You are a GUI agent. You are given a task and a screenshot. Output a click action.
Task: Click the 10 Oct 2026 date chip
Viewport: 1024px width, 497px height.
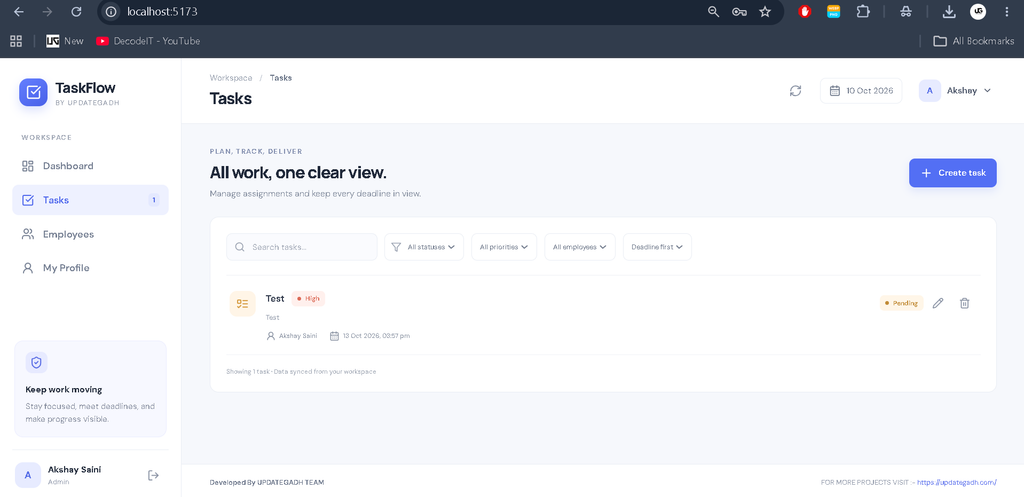click(x=861, y=91)
